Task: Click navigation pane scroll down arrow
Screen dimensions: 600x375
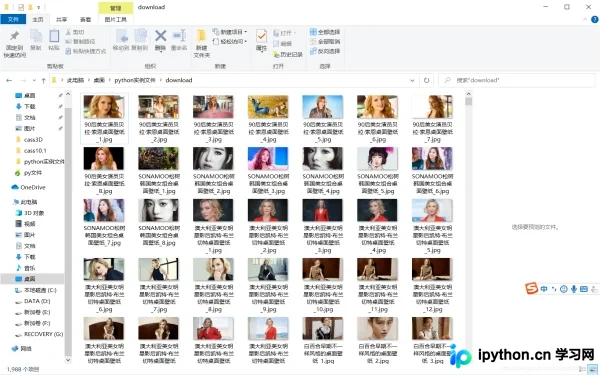Action: (68, 360)
